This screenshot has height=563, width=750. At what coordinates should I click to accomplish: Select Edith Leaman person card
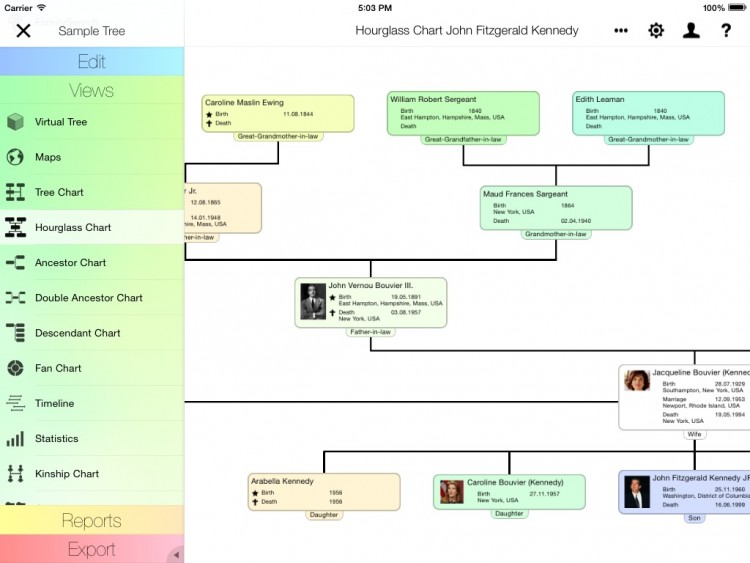coord(648,113)
